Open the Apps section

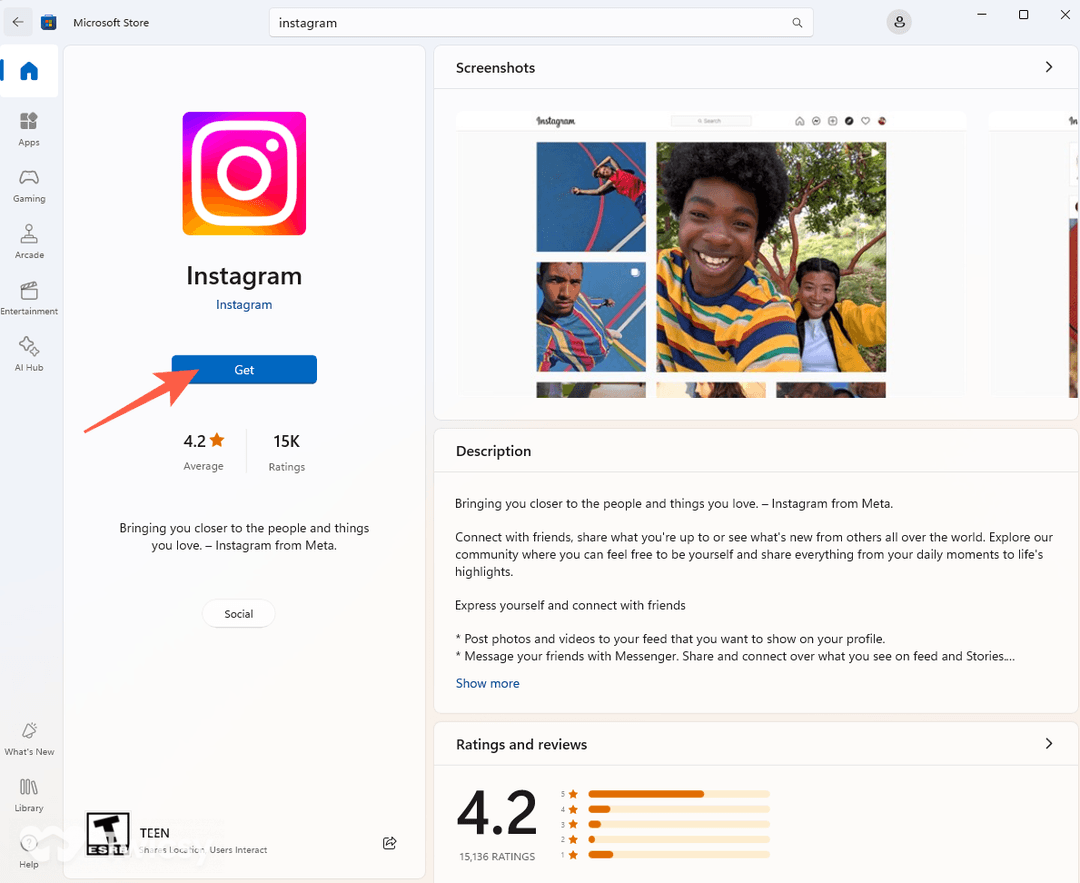click(x=29, y=129)
